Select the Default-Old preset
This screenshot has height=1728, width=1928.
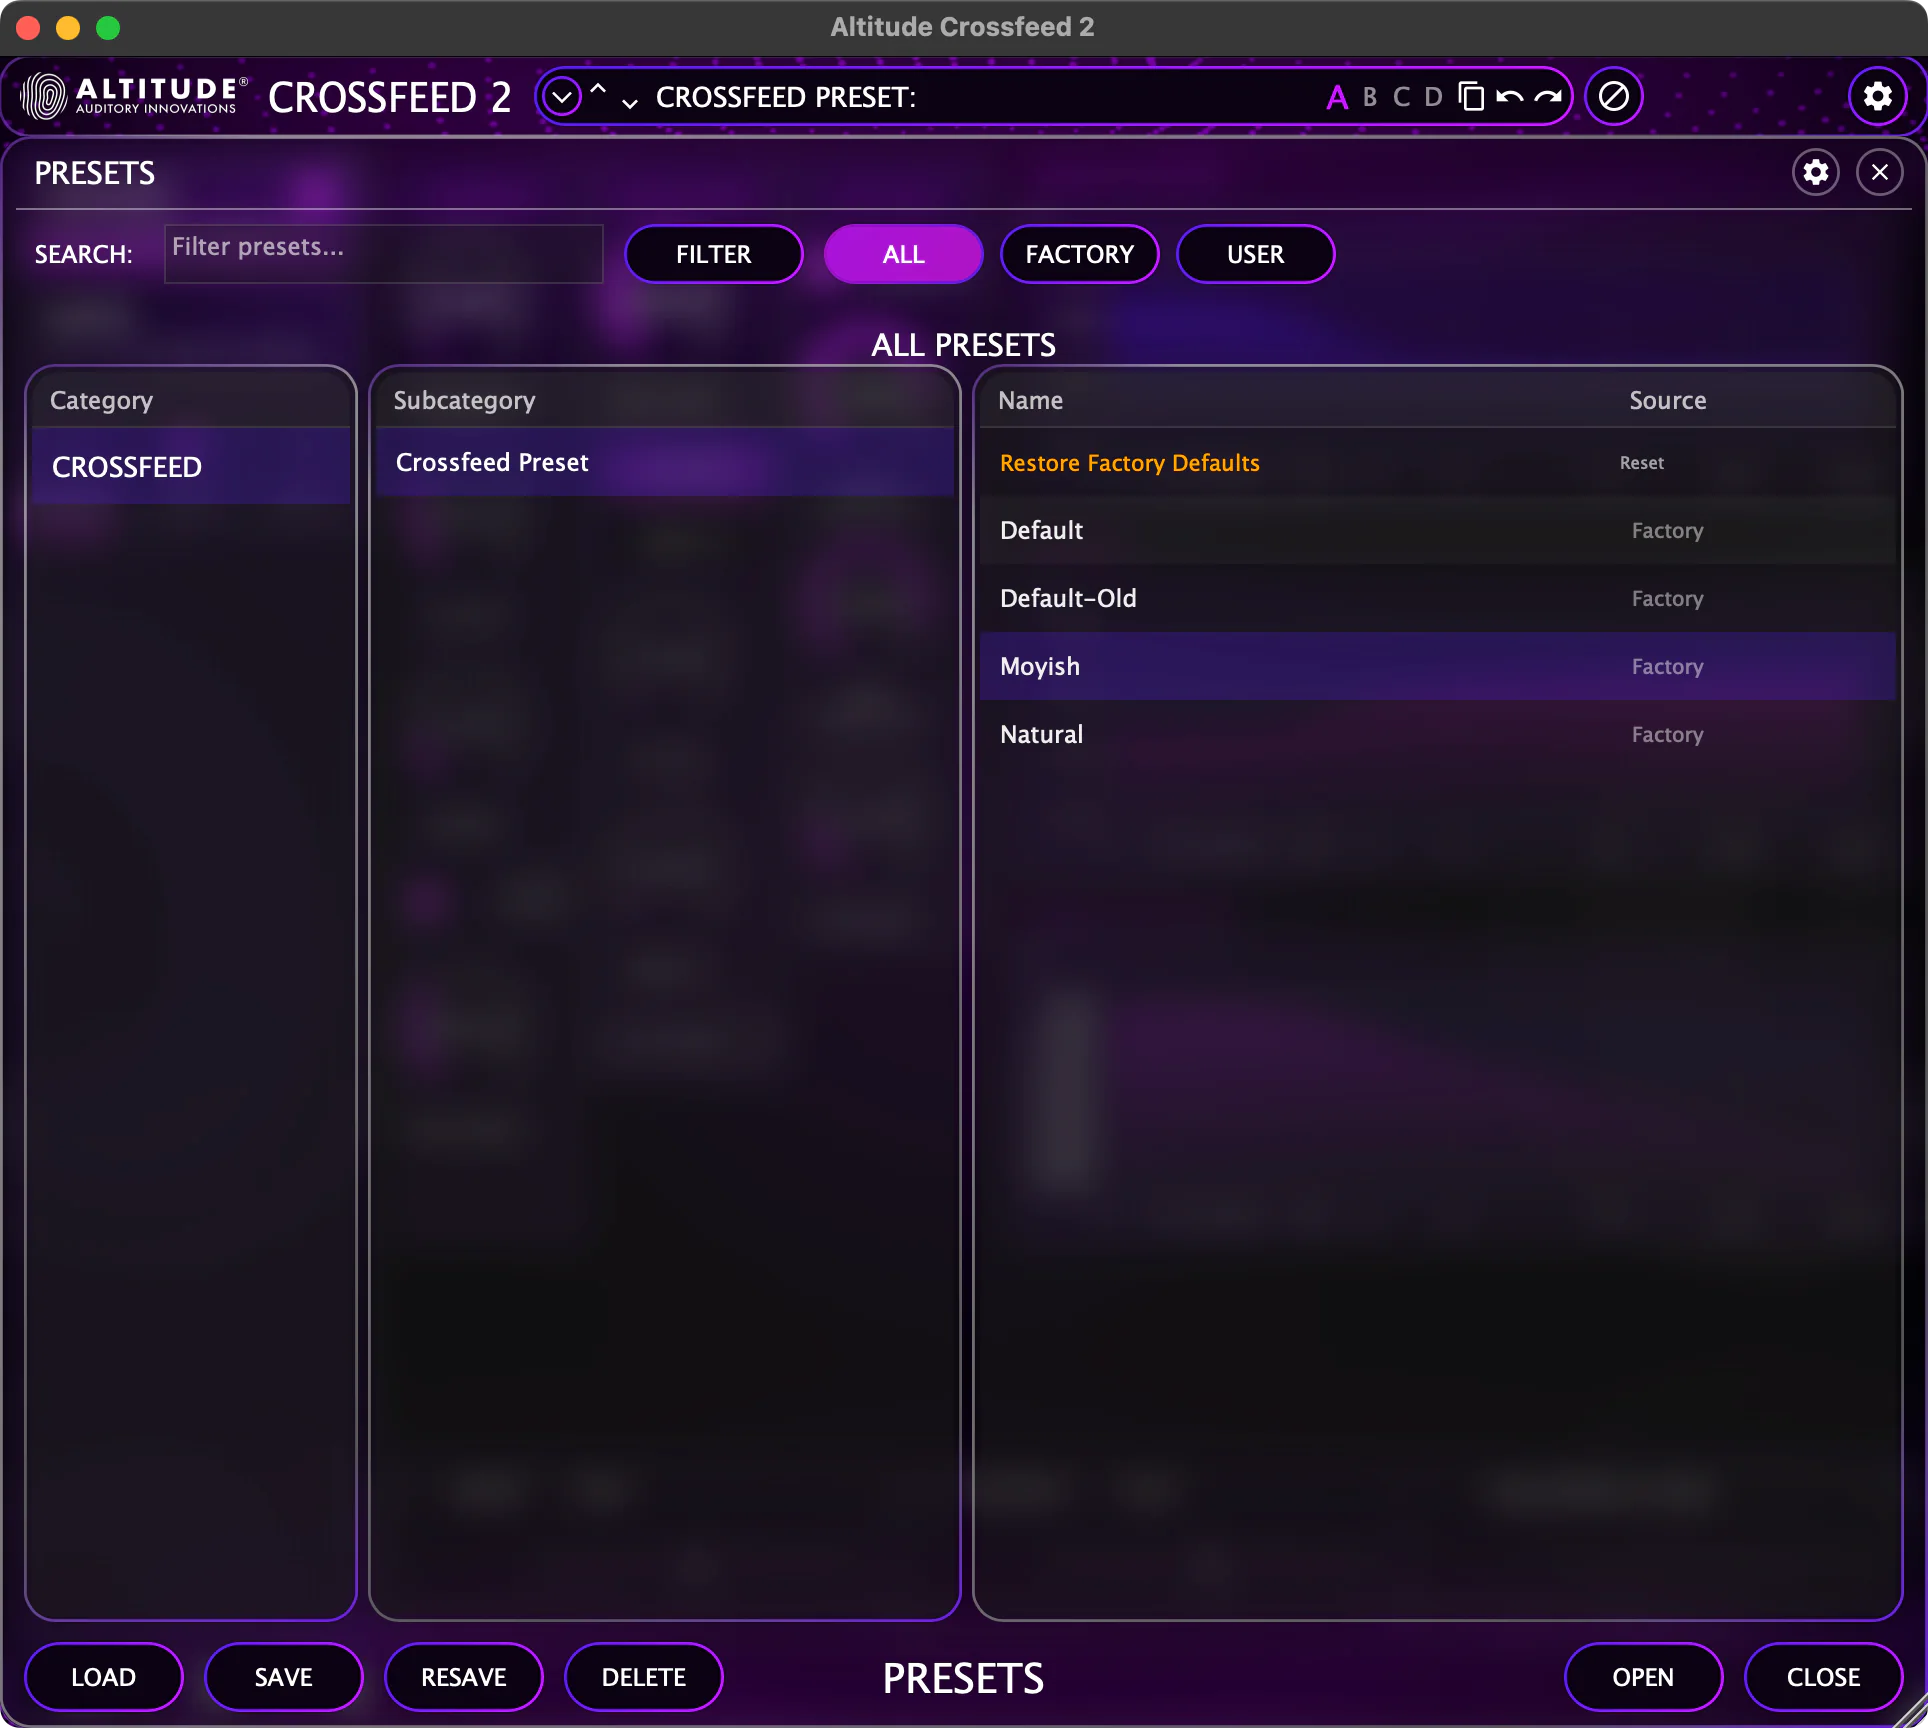1438,598
